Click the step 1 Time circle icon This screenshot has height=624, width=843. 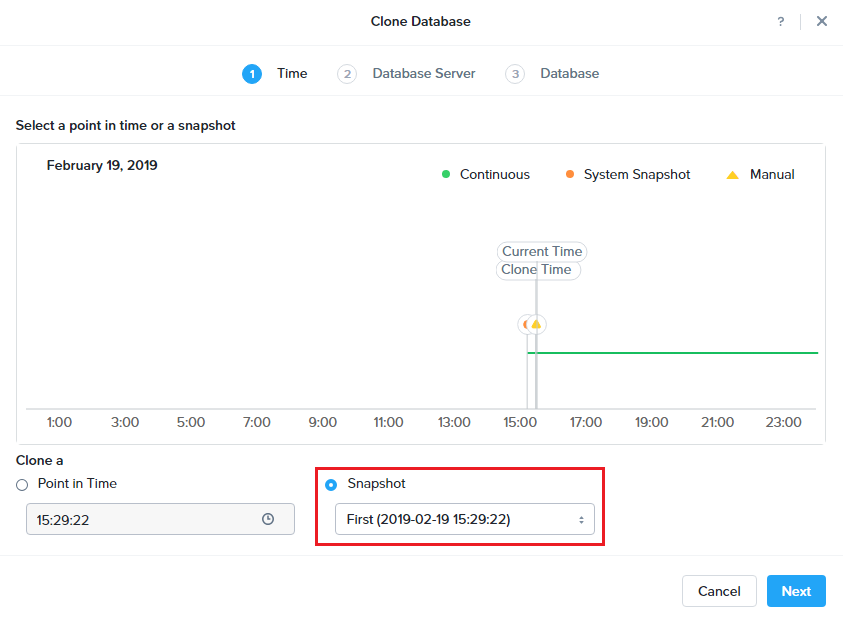[252, 74]
